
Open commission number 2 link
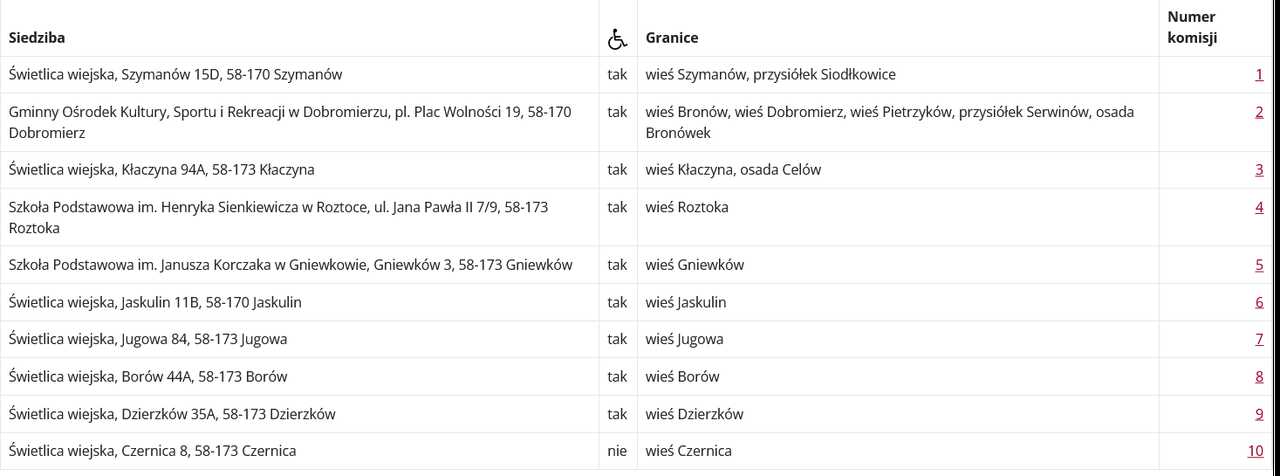tap(1260, 112)
